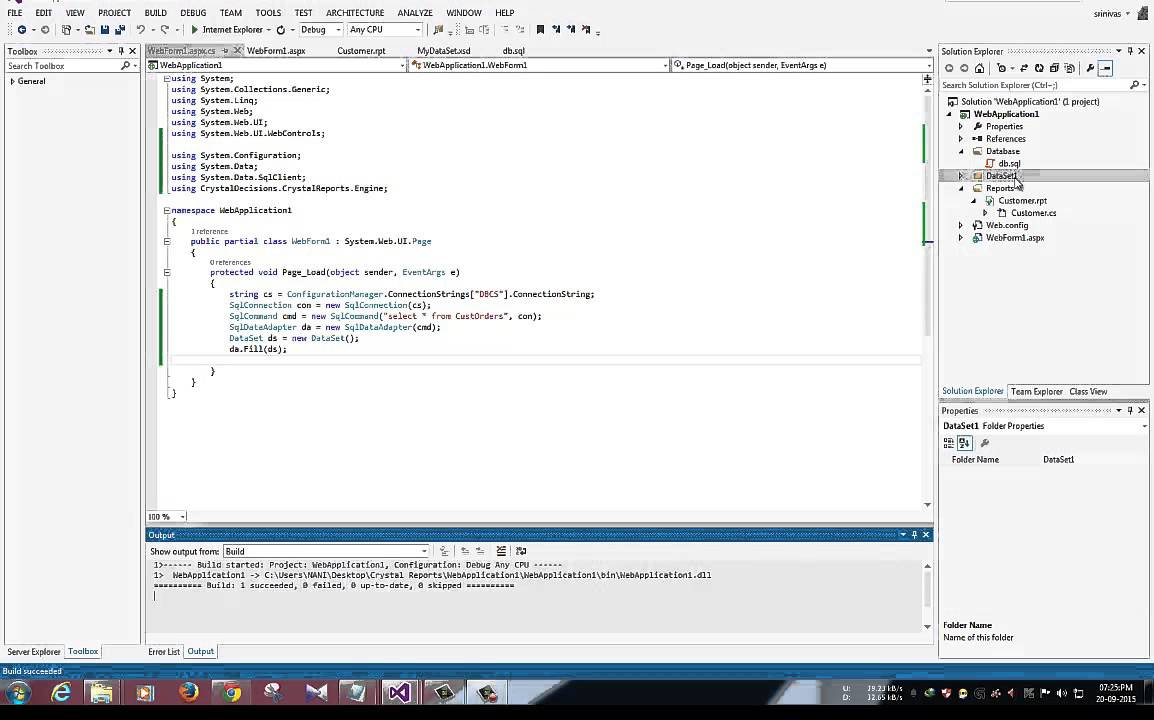The width and height of the screenshot is (1154, 720).
Task: Switch to the Team Explorer tab
Action: point(1036,392)
